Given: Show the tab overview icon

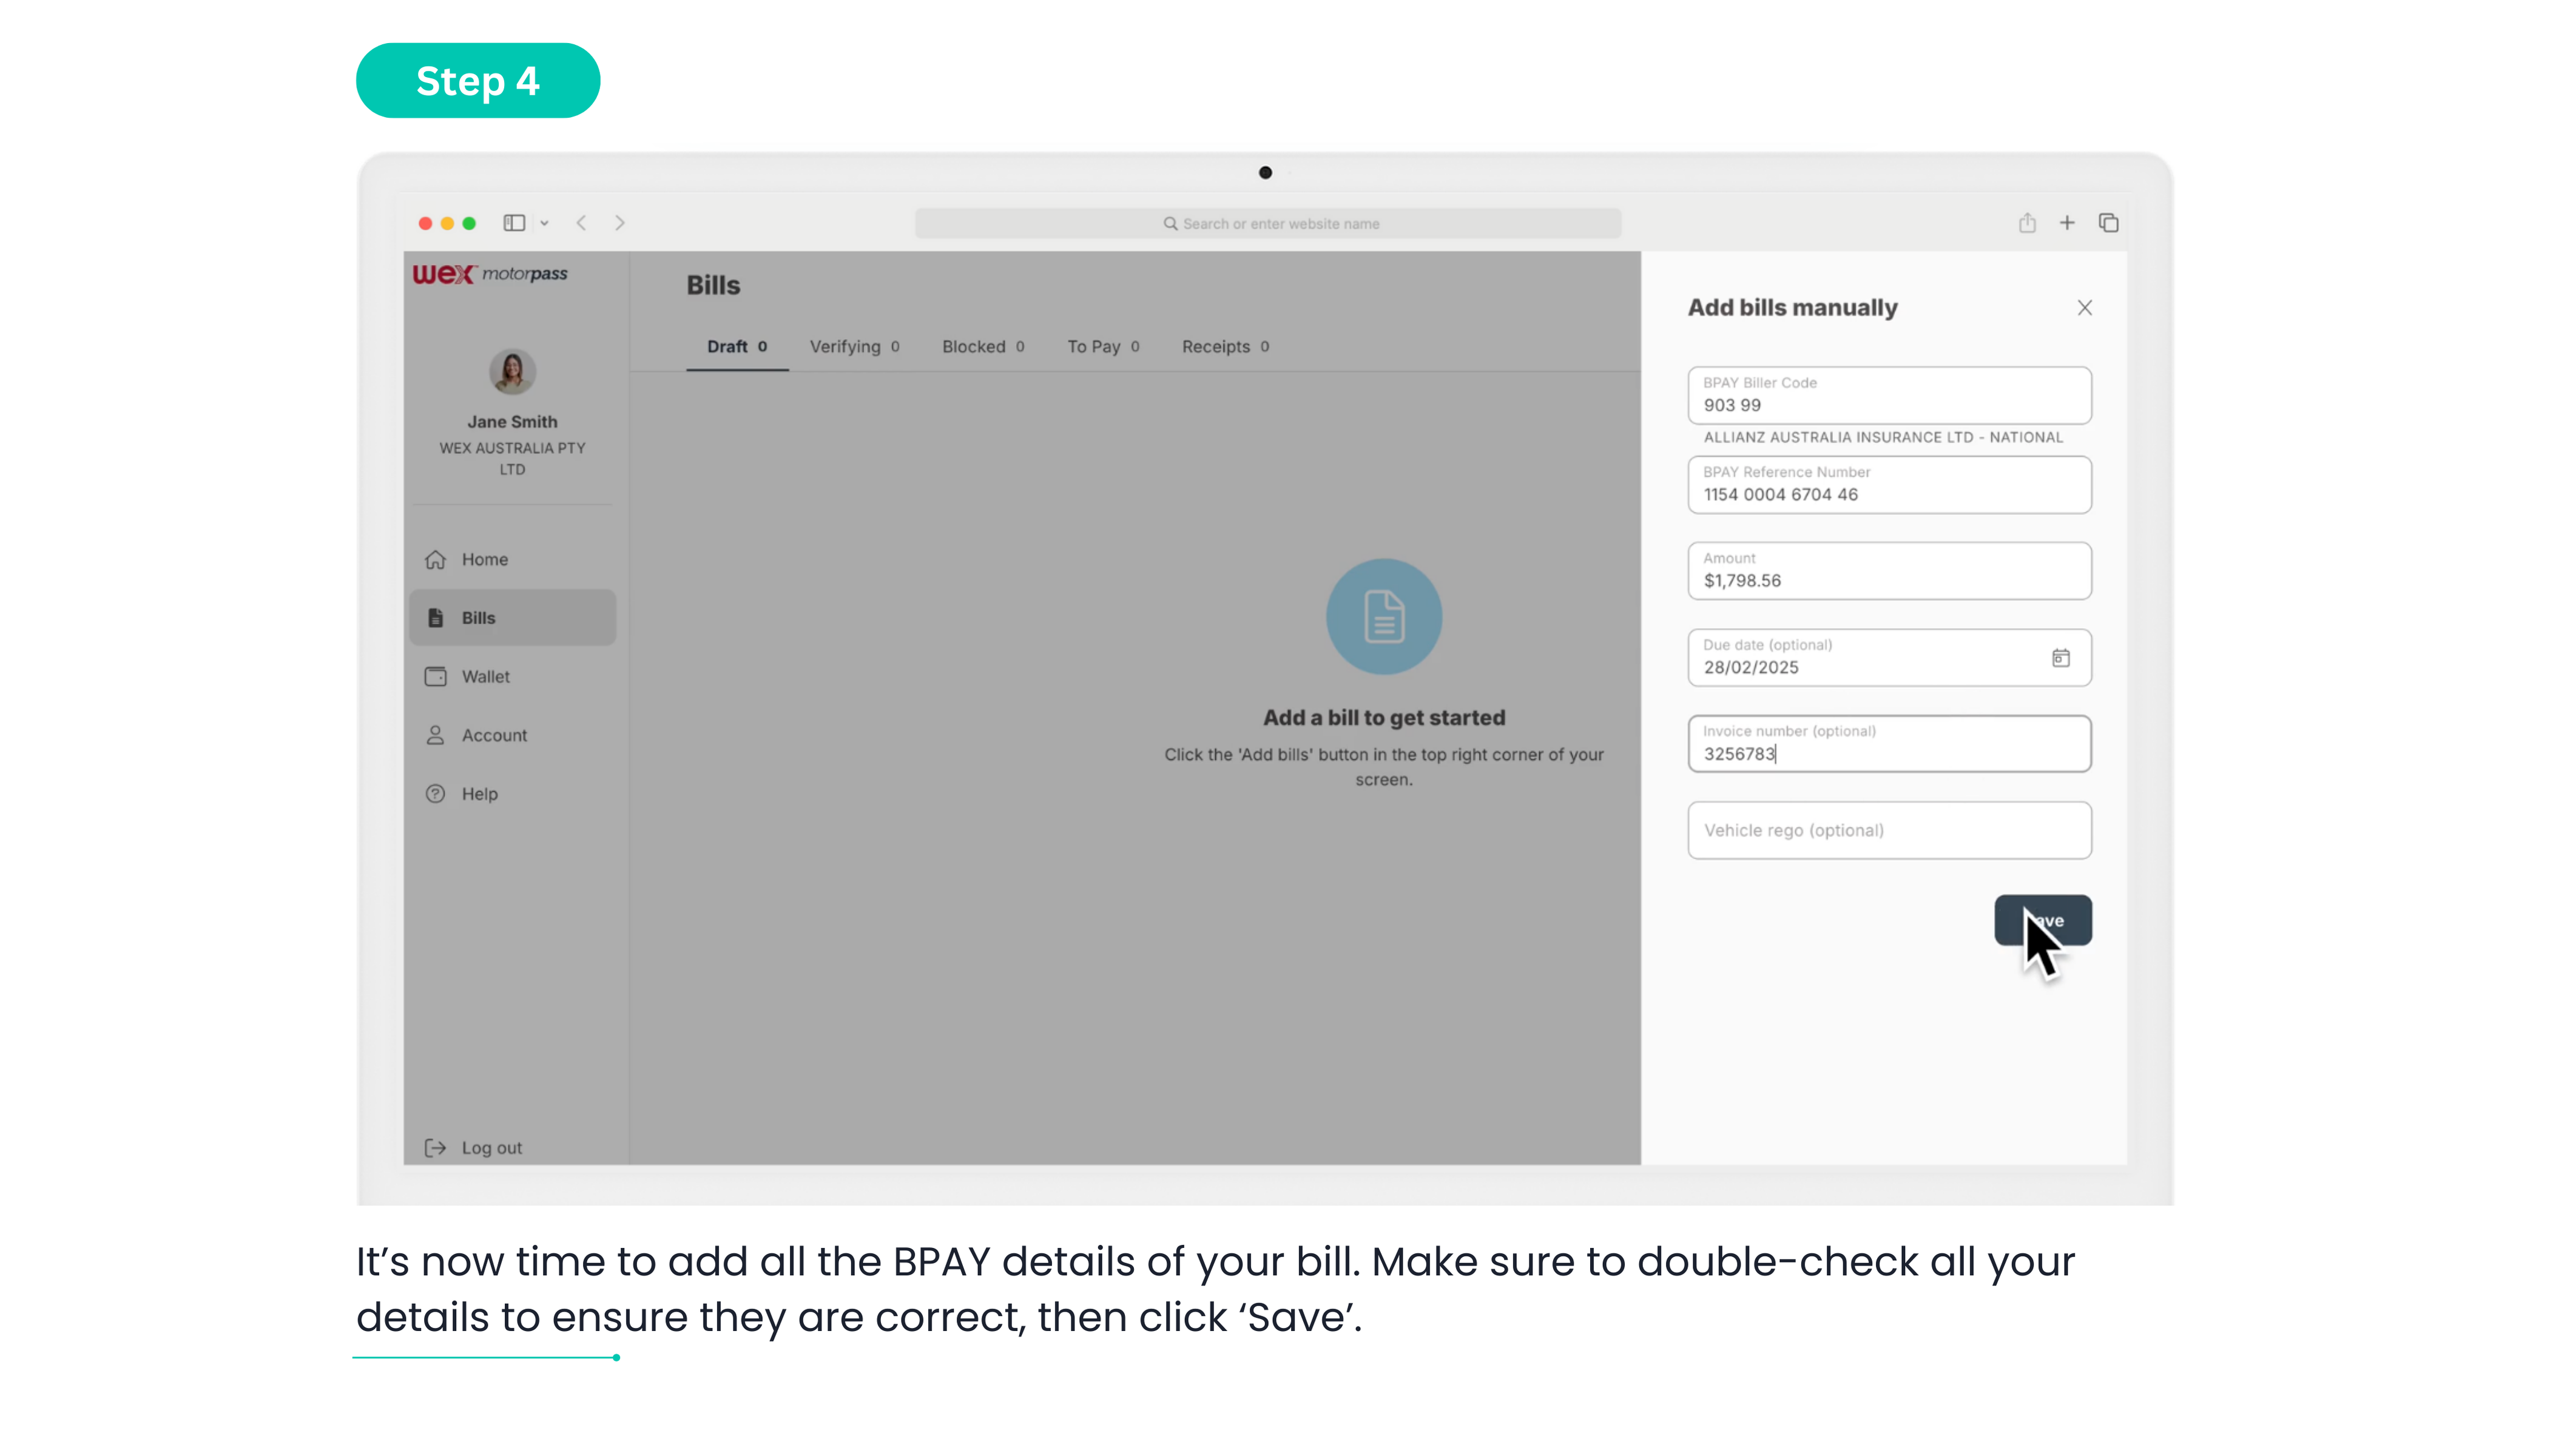Looking at the screenshot, I should coord(2108,223).
